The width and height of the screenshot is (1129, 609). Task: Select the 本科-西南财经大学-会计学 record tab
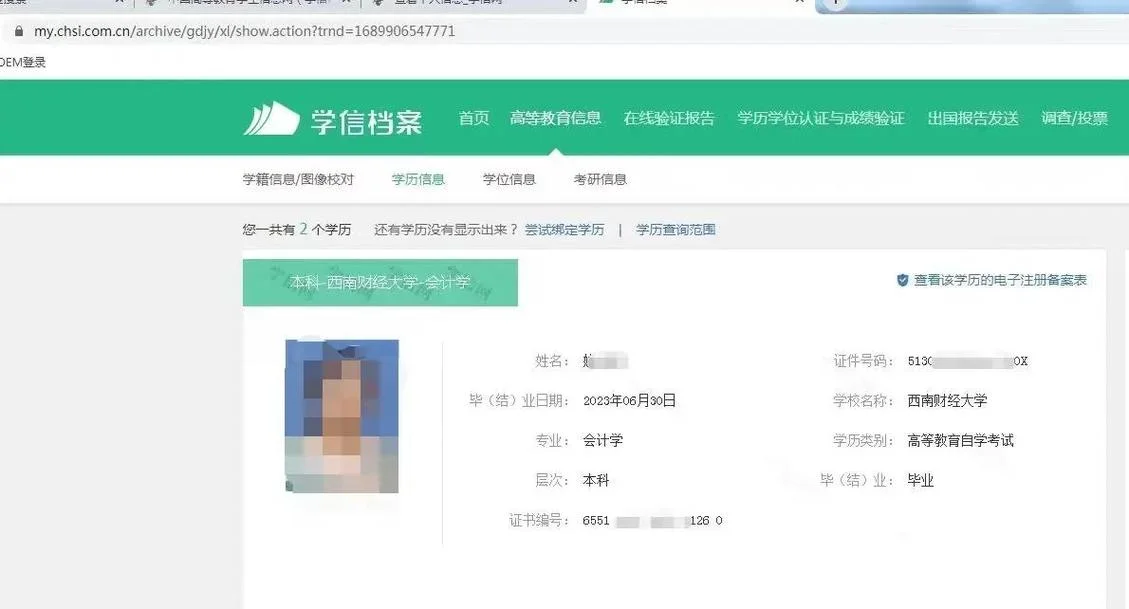pyautogui.click(x=380, y=282)
